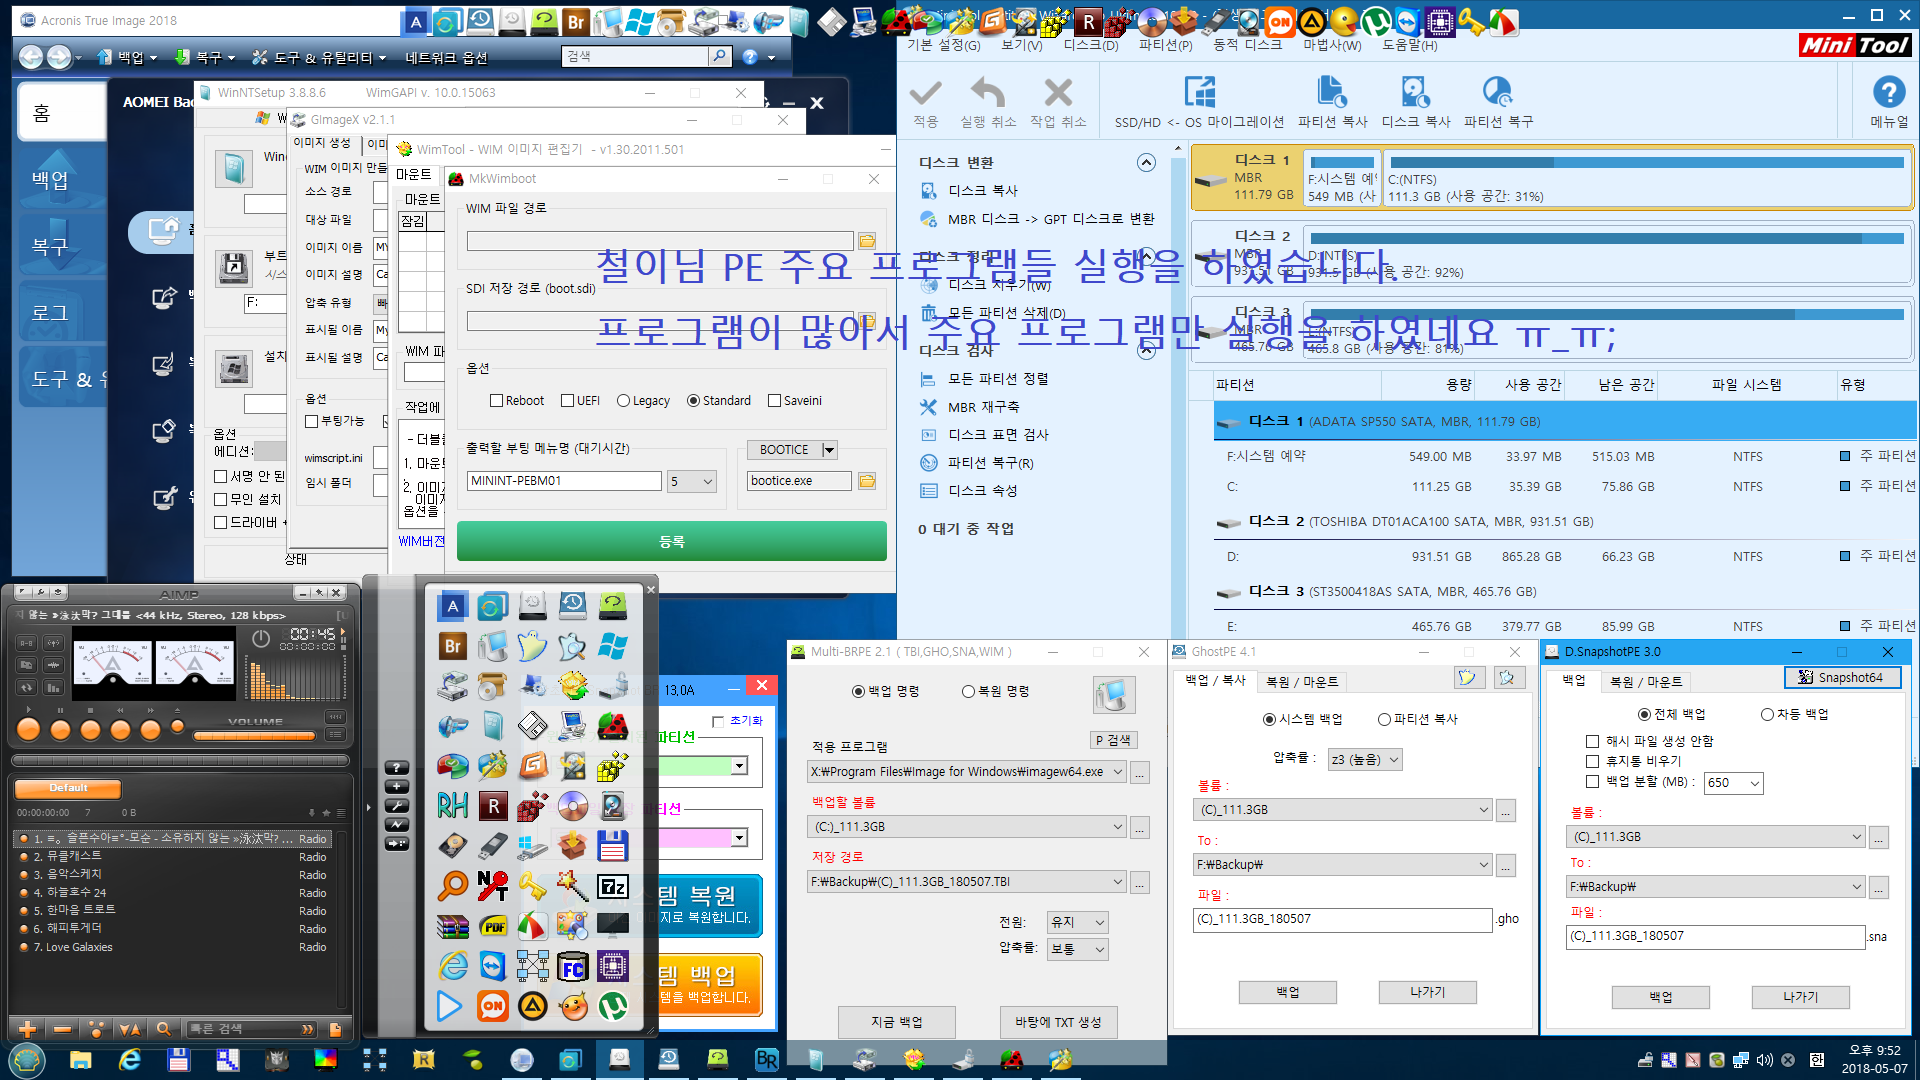The height and width of the screenshot is (1080, 1920).
Task: Check the UEFI option in MkWimboot
Action: 580,401
